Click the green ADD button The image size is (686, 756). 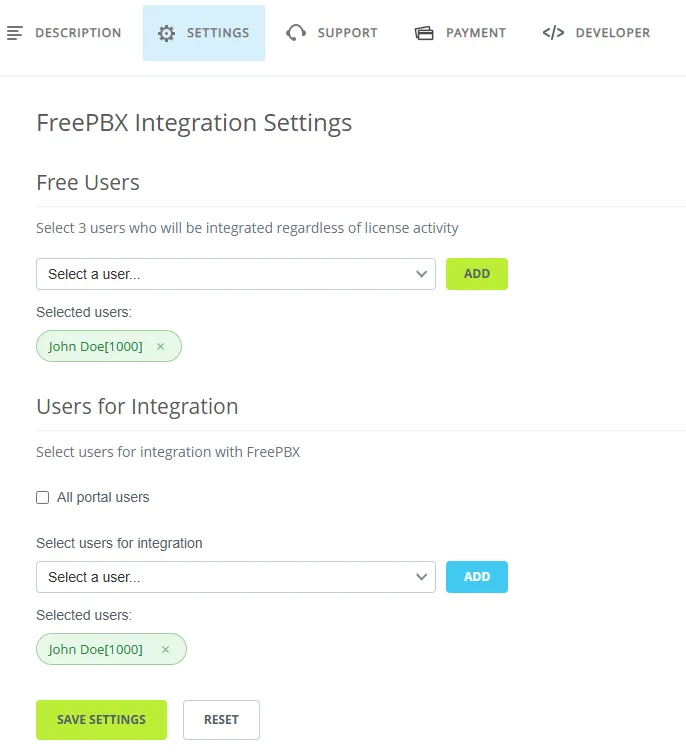coord(477,274)
